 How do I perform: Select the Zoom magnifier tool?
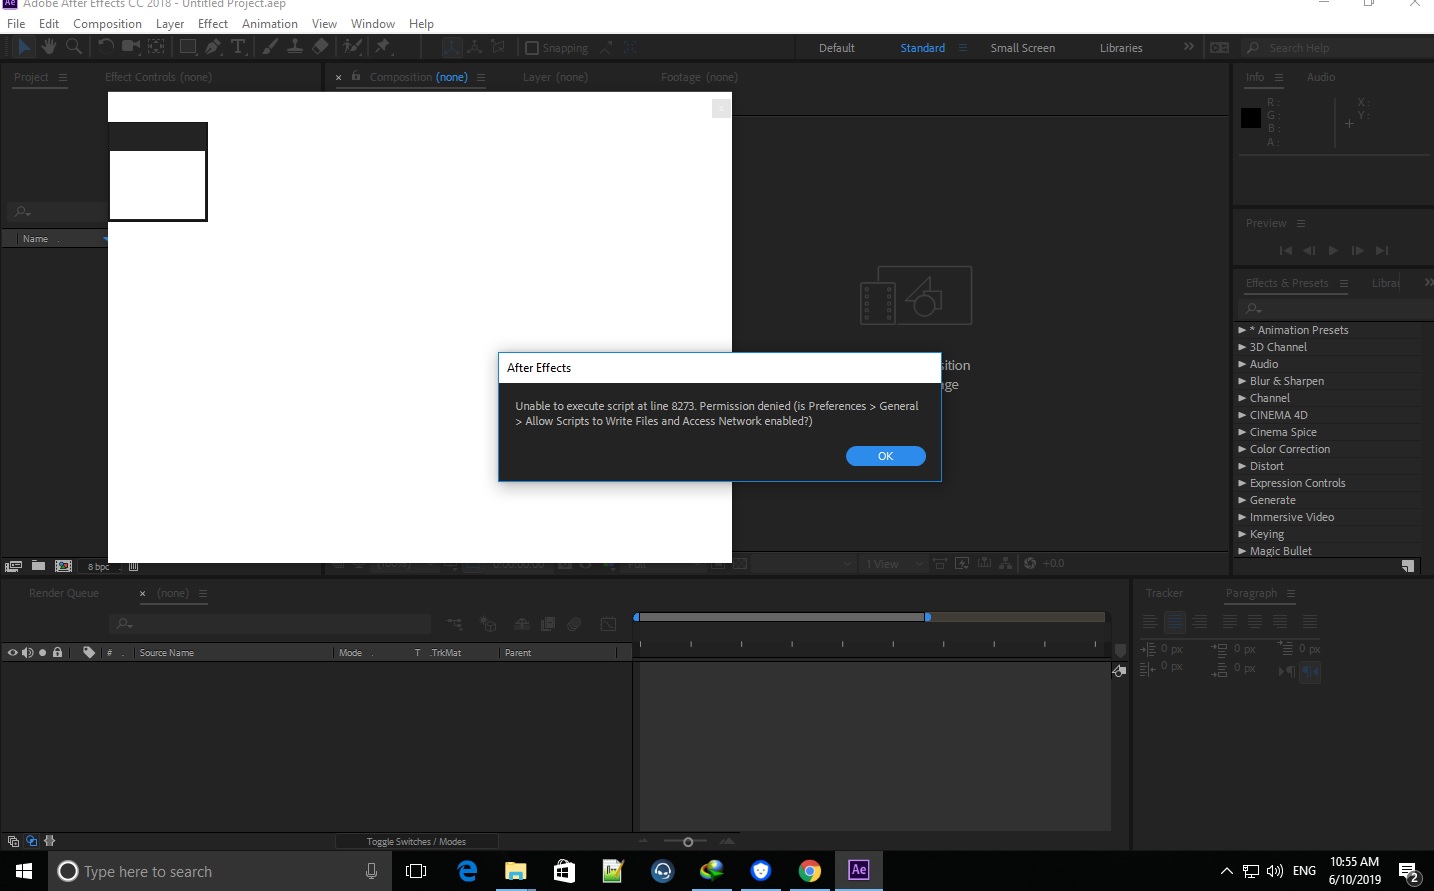pyautogui.click(x=74, y=46)
